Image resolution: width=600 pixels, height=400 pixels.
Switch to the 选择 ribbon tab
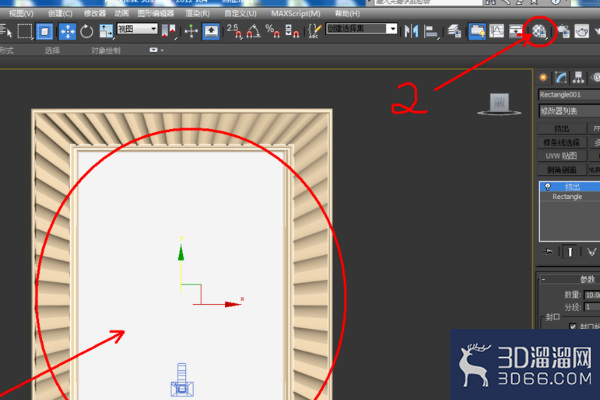(x=52, y=51)
